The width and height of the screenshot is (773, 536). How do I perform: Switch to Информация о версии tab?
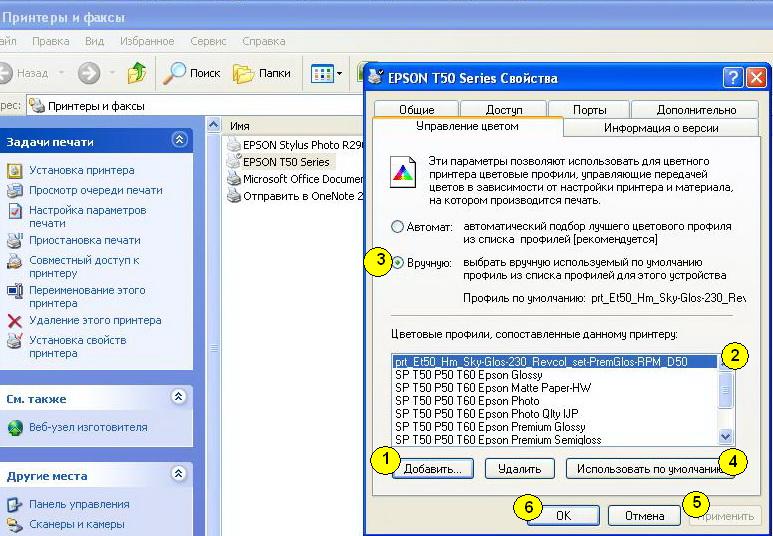point(661,128)
